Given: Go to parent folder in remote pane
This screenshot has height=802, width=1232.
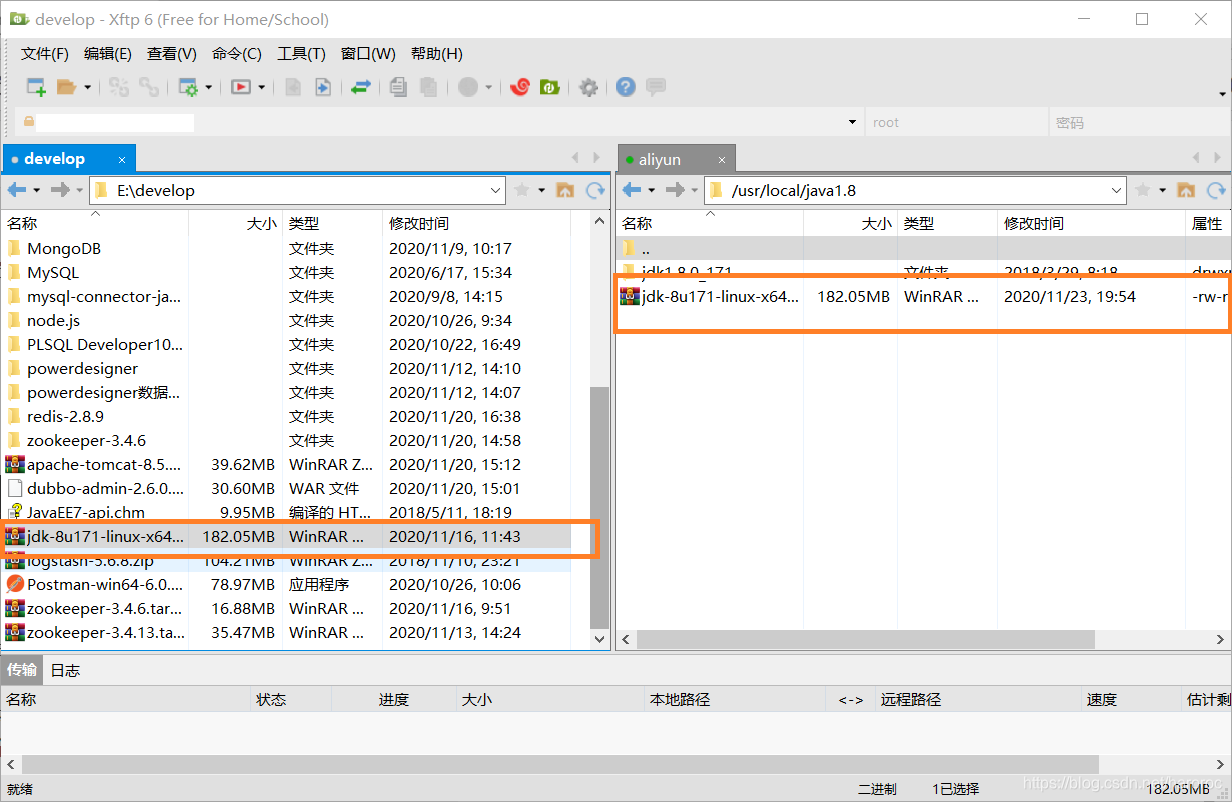Looking at the screenshot, I should coord(1186,190).
